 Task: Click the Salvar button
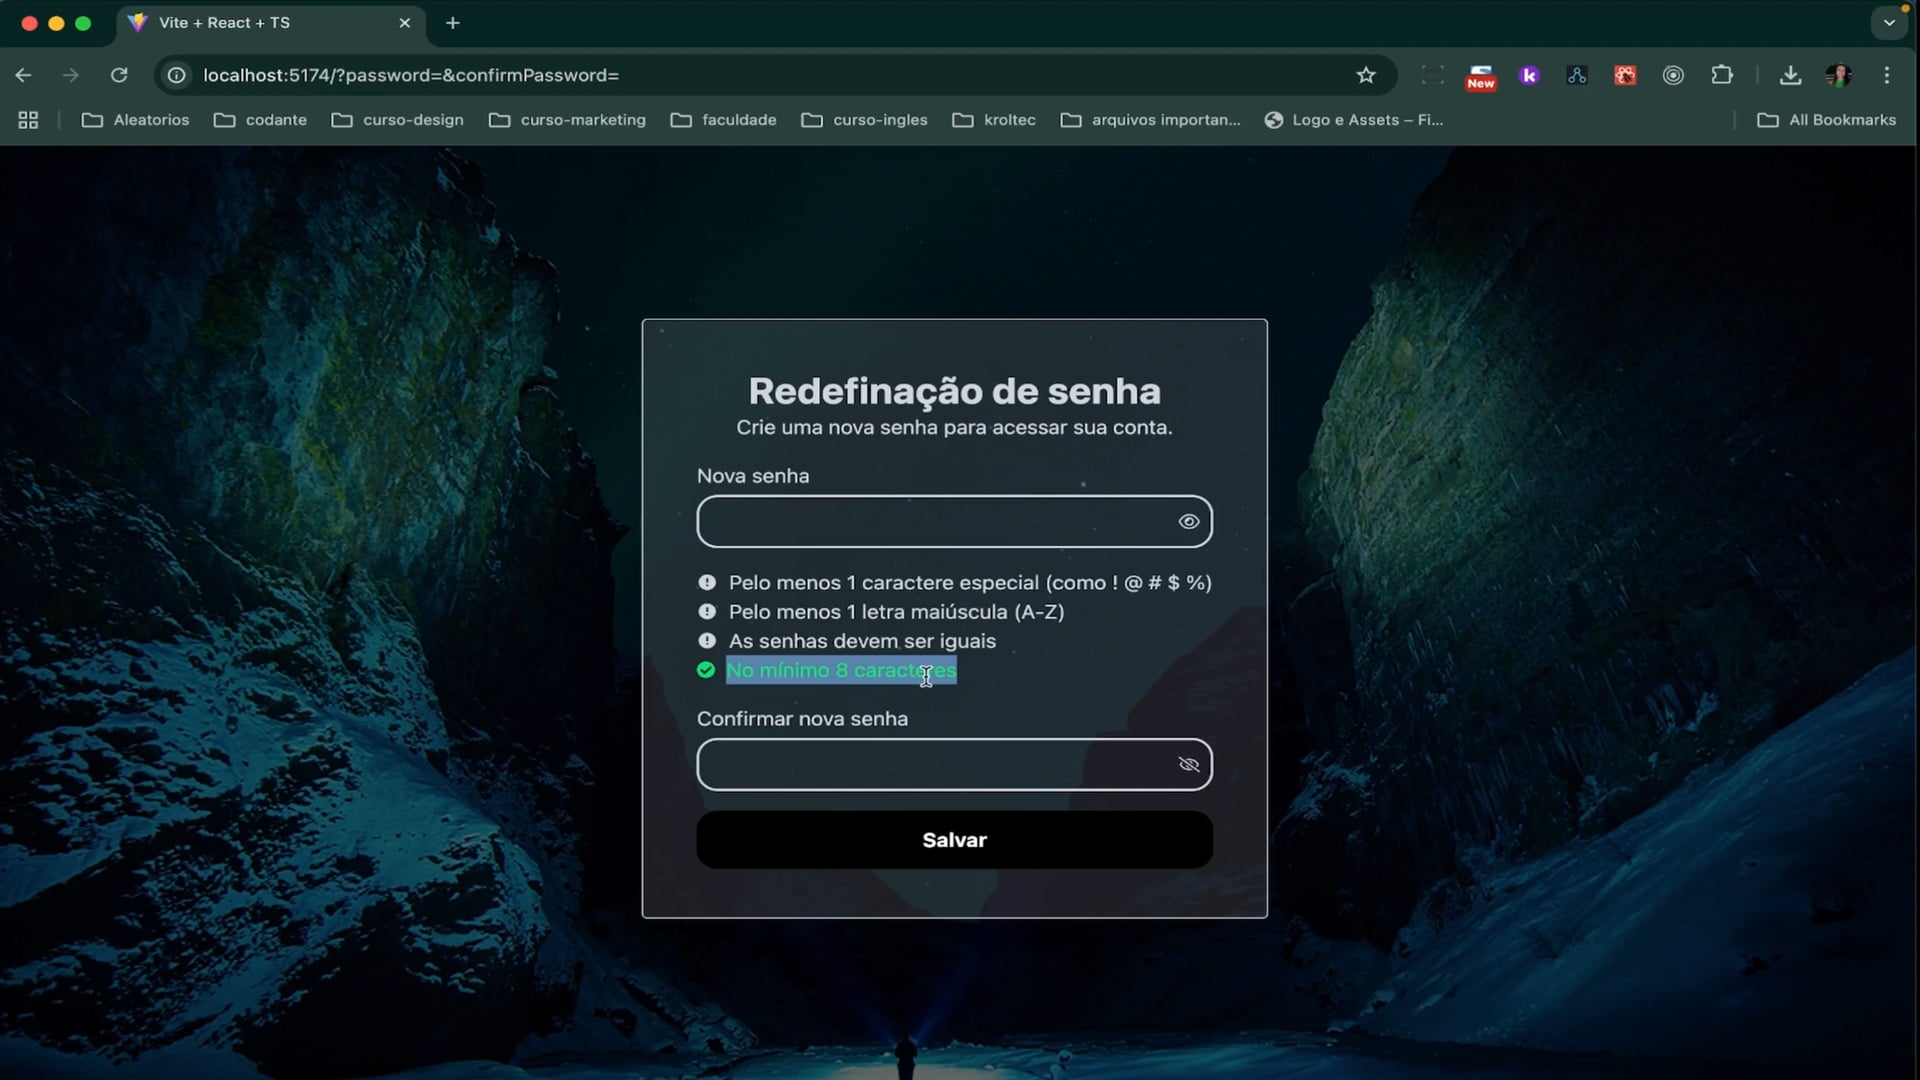(x=954, y=840)
